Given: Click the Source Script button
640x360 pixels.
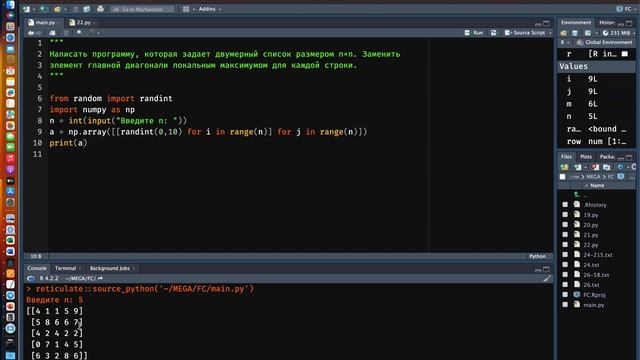Looking at the screenshot, I should click(525, 33).
